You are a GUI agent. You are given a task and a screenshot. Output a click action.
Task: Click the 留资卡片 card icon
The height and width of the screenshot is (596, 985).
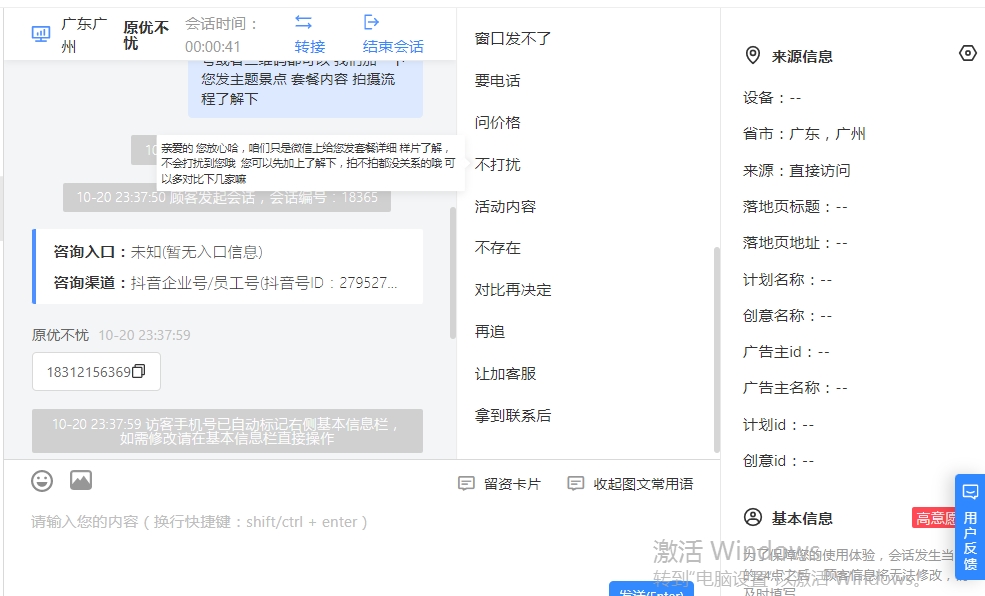tap(466, 483)
